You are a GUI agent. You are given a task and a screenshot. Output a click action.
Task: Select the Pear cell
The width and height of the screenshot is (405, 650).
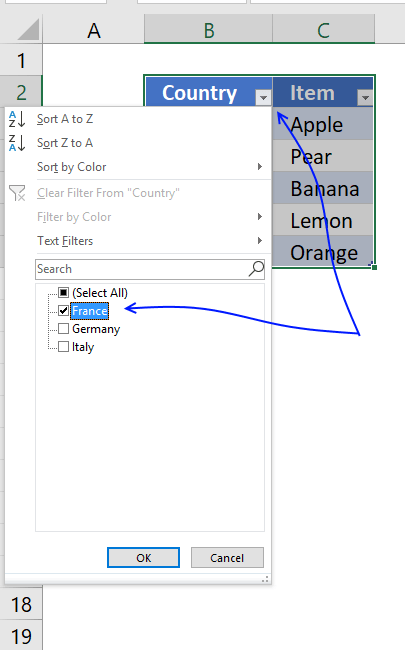(323, 156)
